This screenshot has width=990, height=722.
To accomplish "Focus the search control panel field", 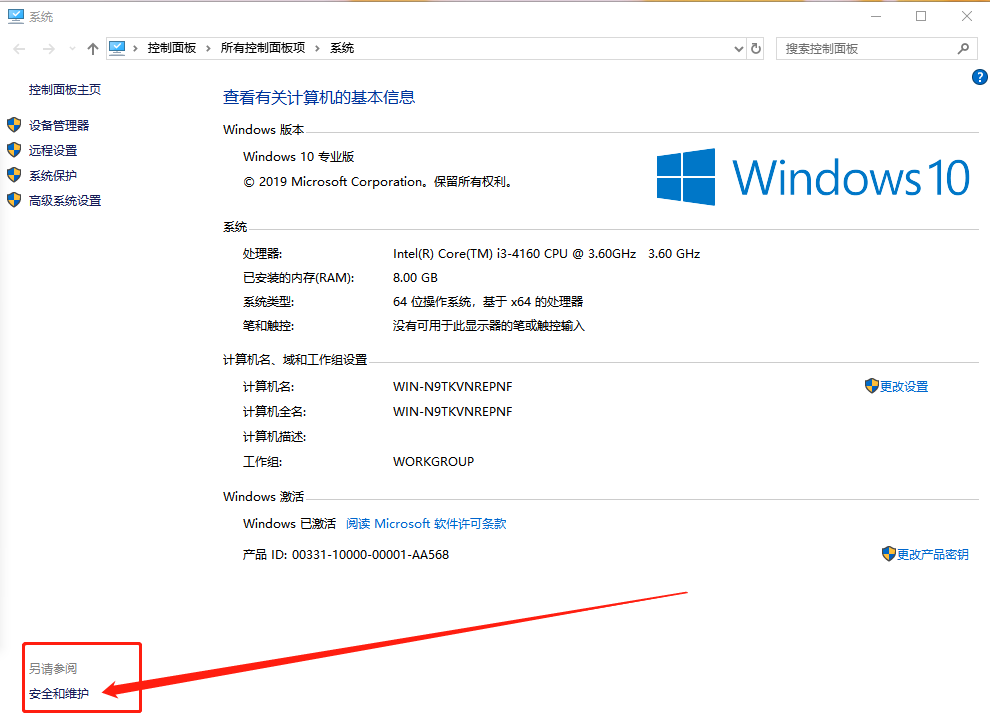I will coord(876,49).
